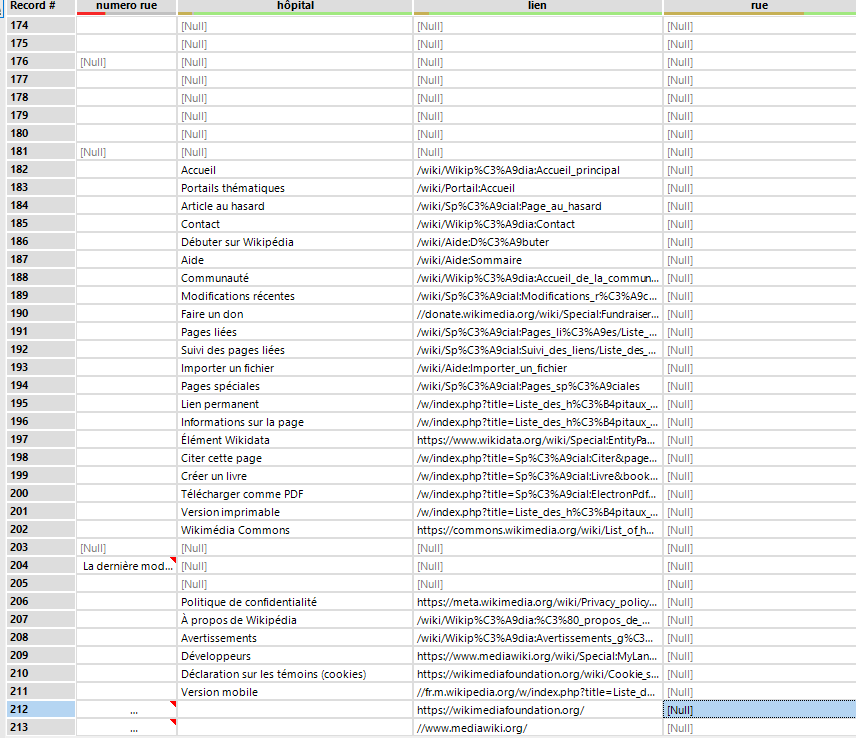The width and height of the screenshot is (856, 738).
Task: Click the 'Communauté' cell
Action: (x=295, y=278)
